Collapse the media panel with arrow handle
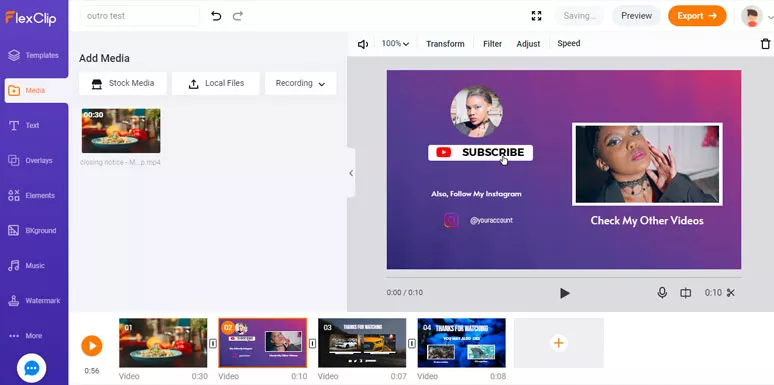 click(x=351, y=173)
